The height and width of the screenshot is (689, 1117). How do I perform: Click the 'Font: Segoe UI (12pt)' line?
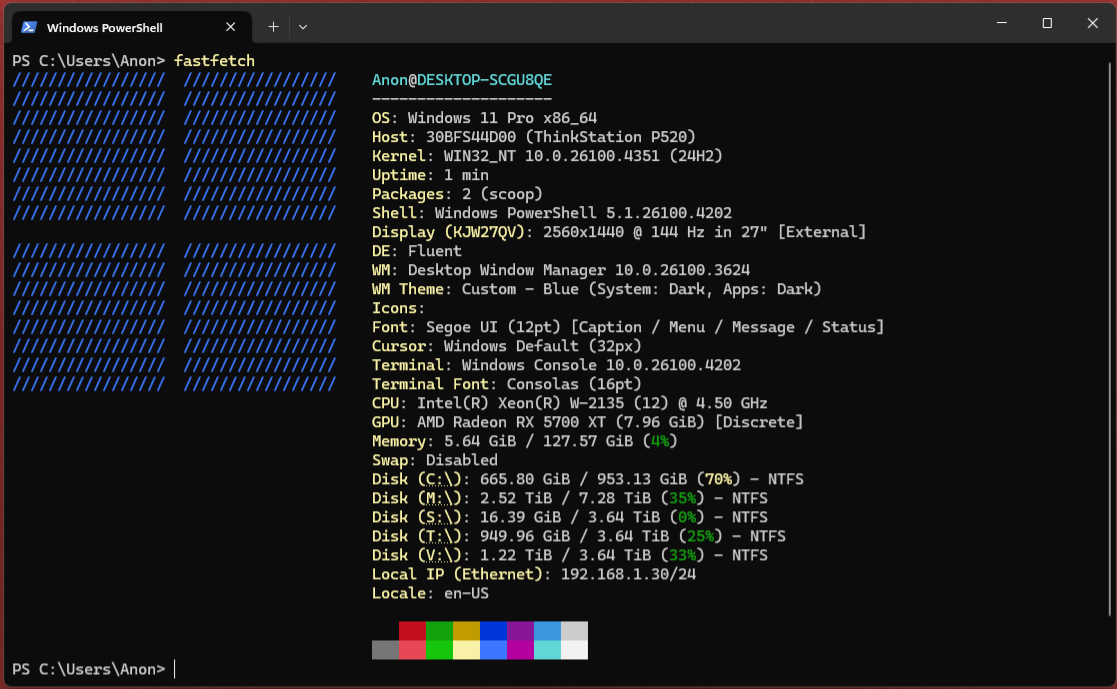tap(628, 327)
